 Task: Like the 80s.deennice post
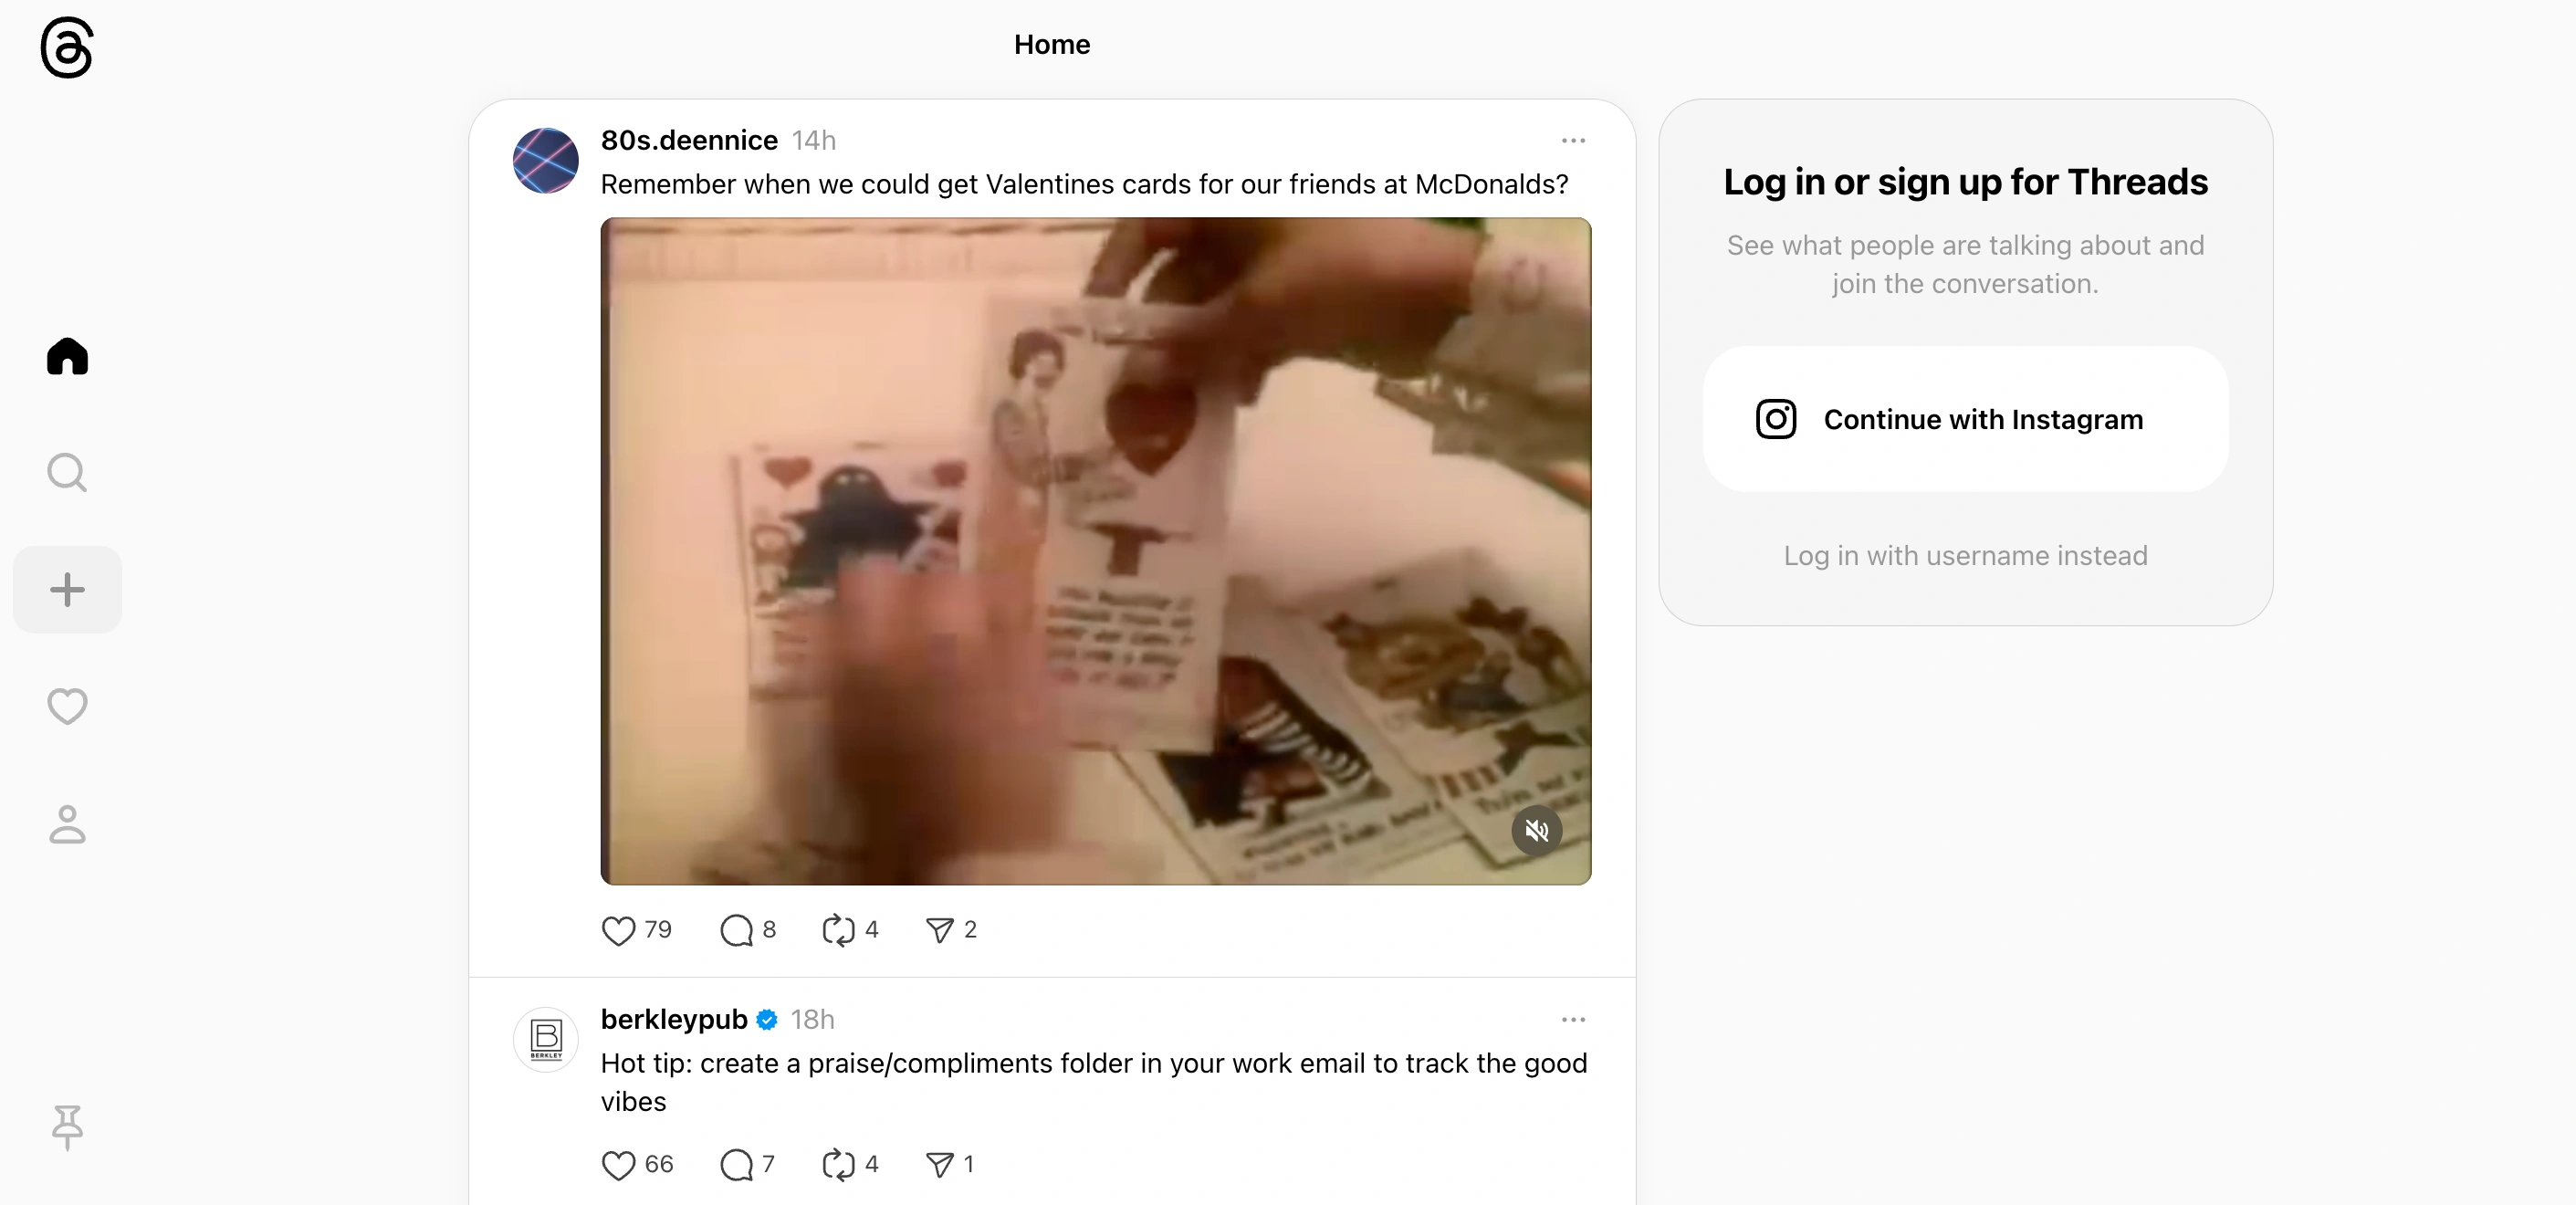coord(618,930)
